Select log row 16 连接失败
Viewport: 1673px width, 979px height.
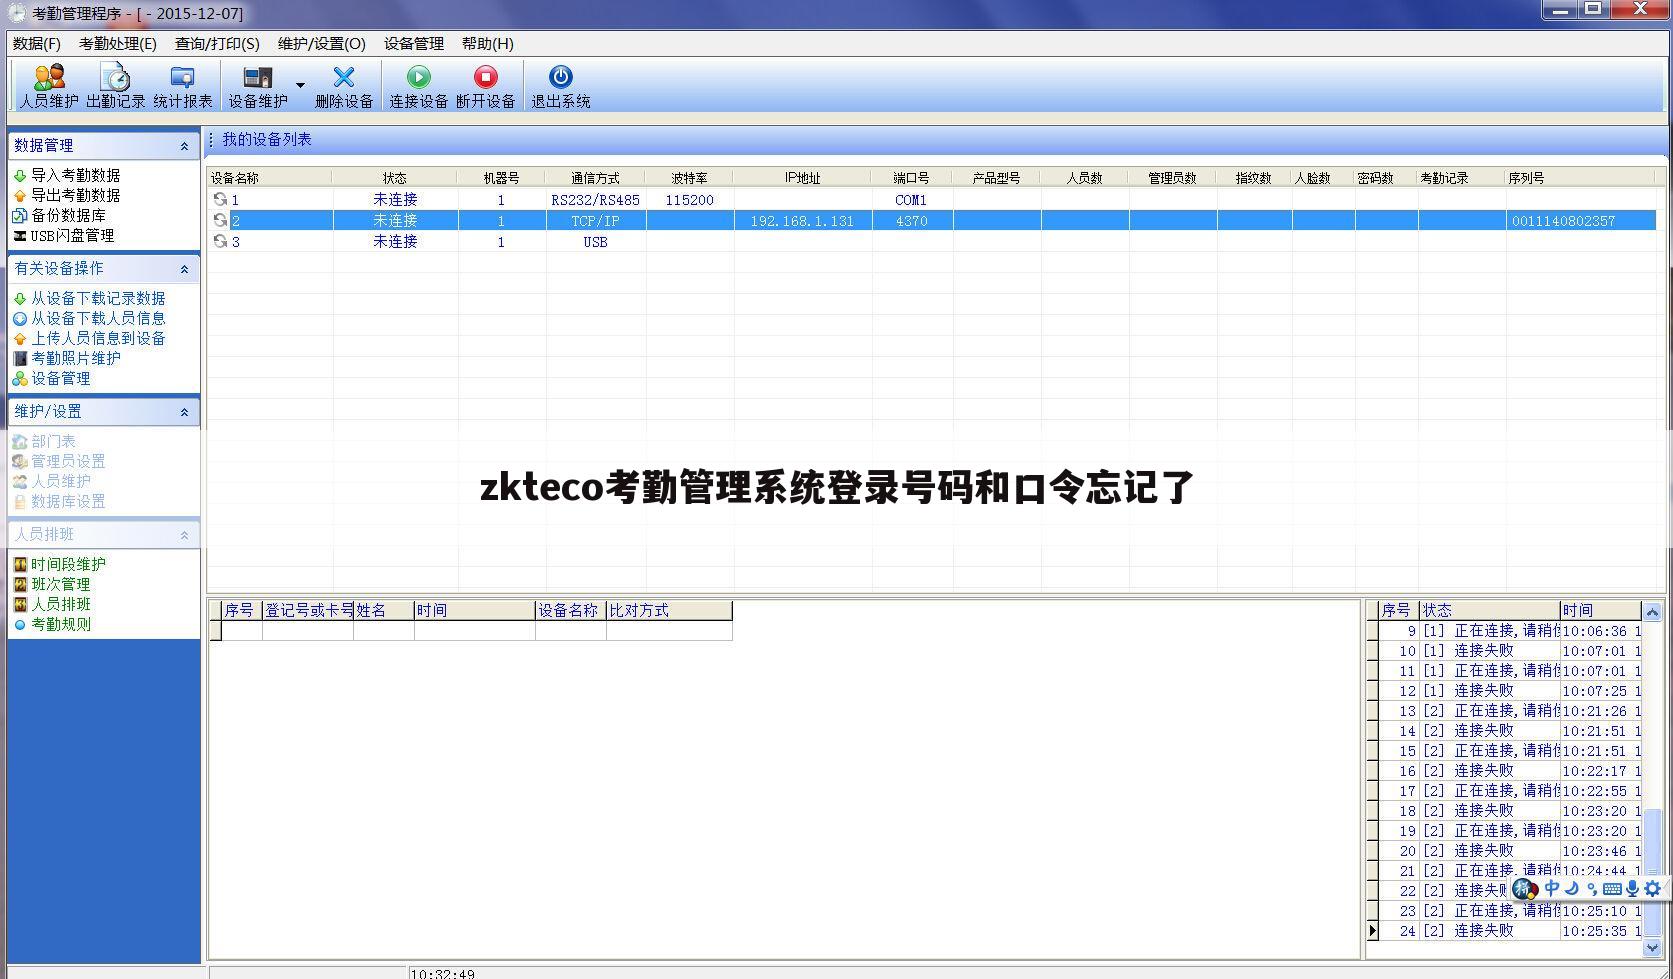tap(1504, 771)
